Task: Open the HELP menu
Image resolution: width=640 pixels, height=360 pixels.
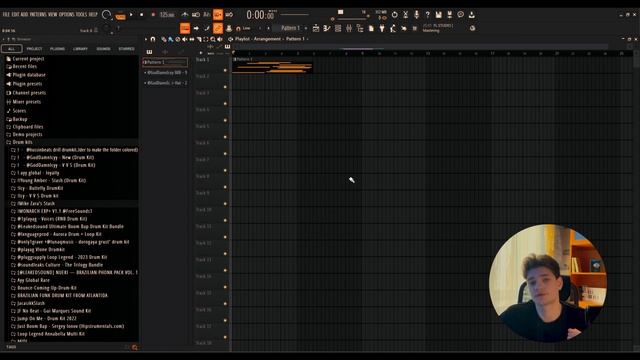Action: click(x=93, y=14)
